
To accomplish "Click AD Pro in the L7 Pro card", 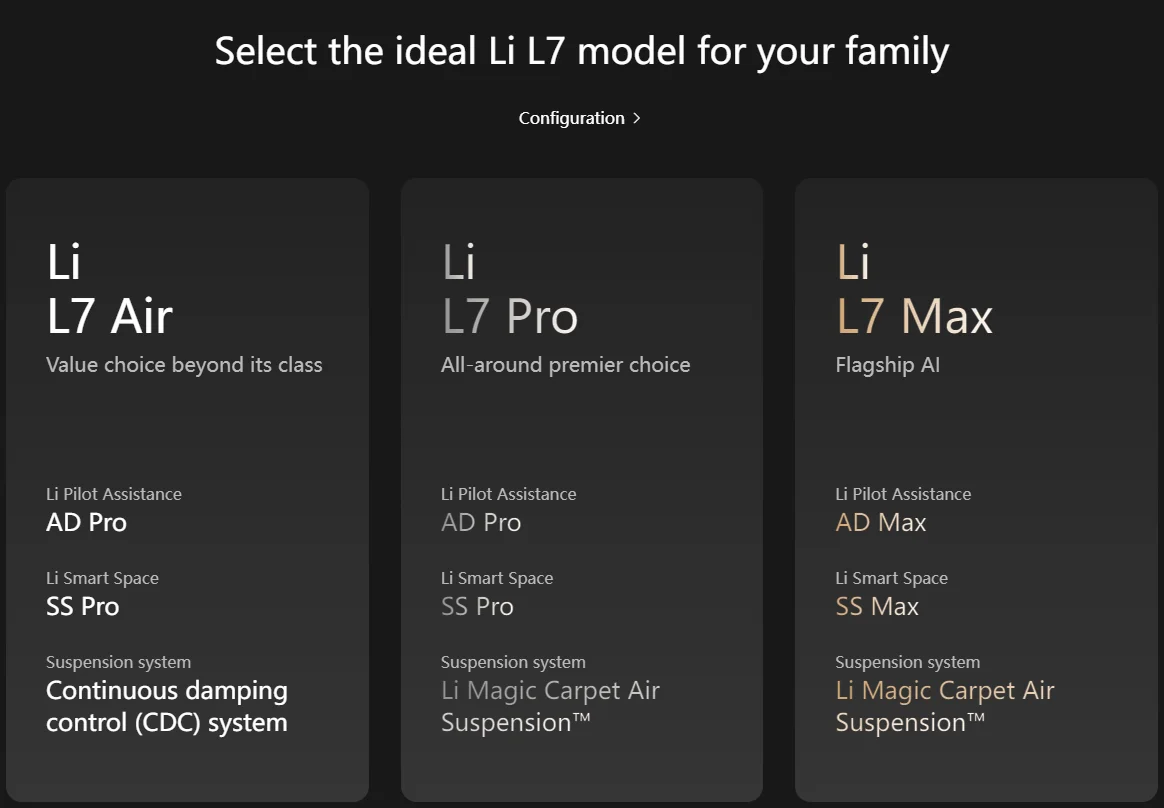I will [481, 522].
